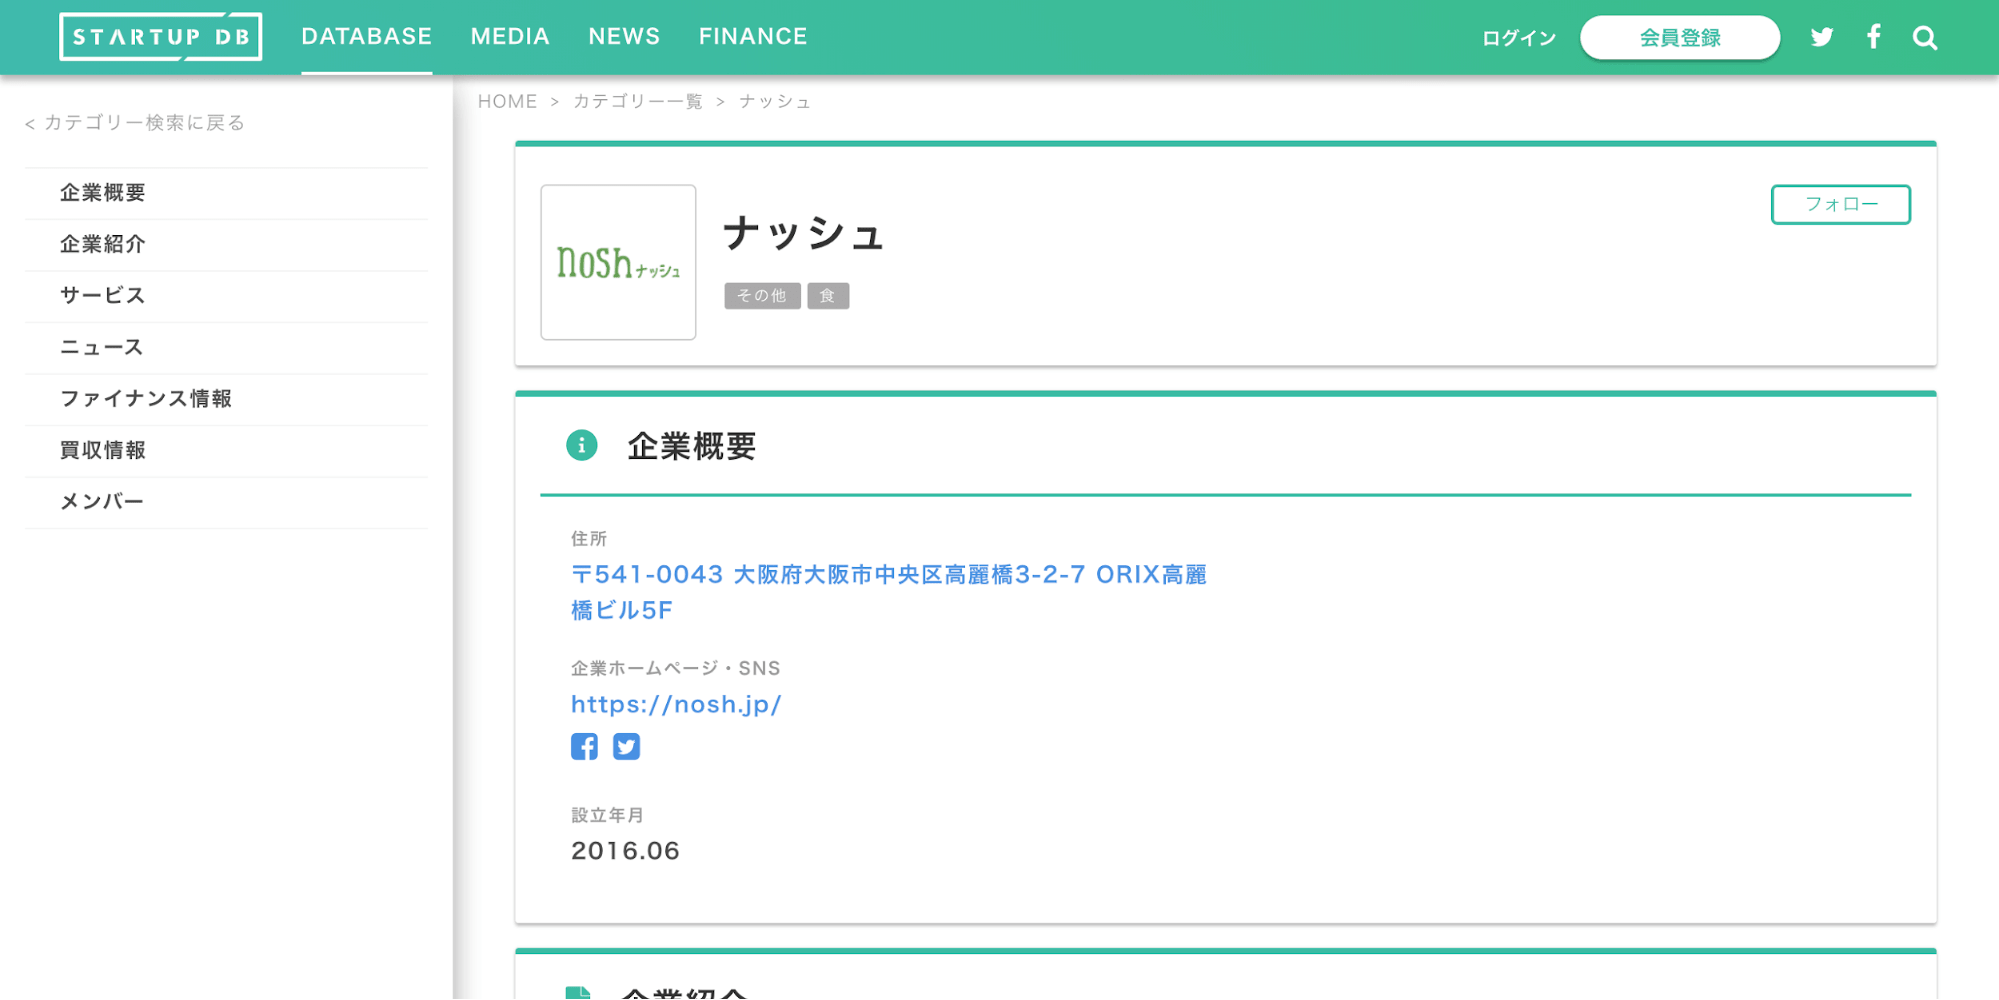Select 企業紹介 in the sidebar
This screenshot has width=1999, height=1000.
[226, 245]
